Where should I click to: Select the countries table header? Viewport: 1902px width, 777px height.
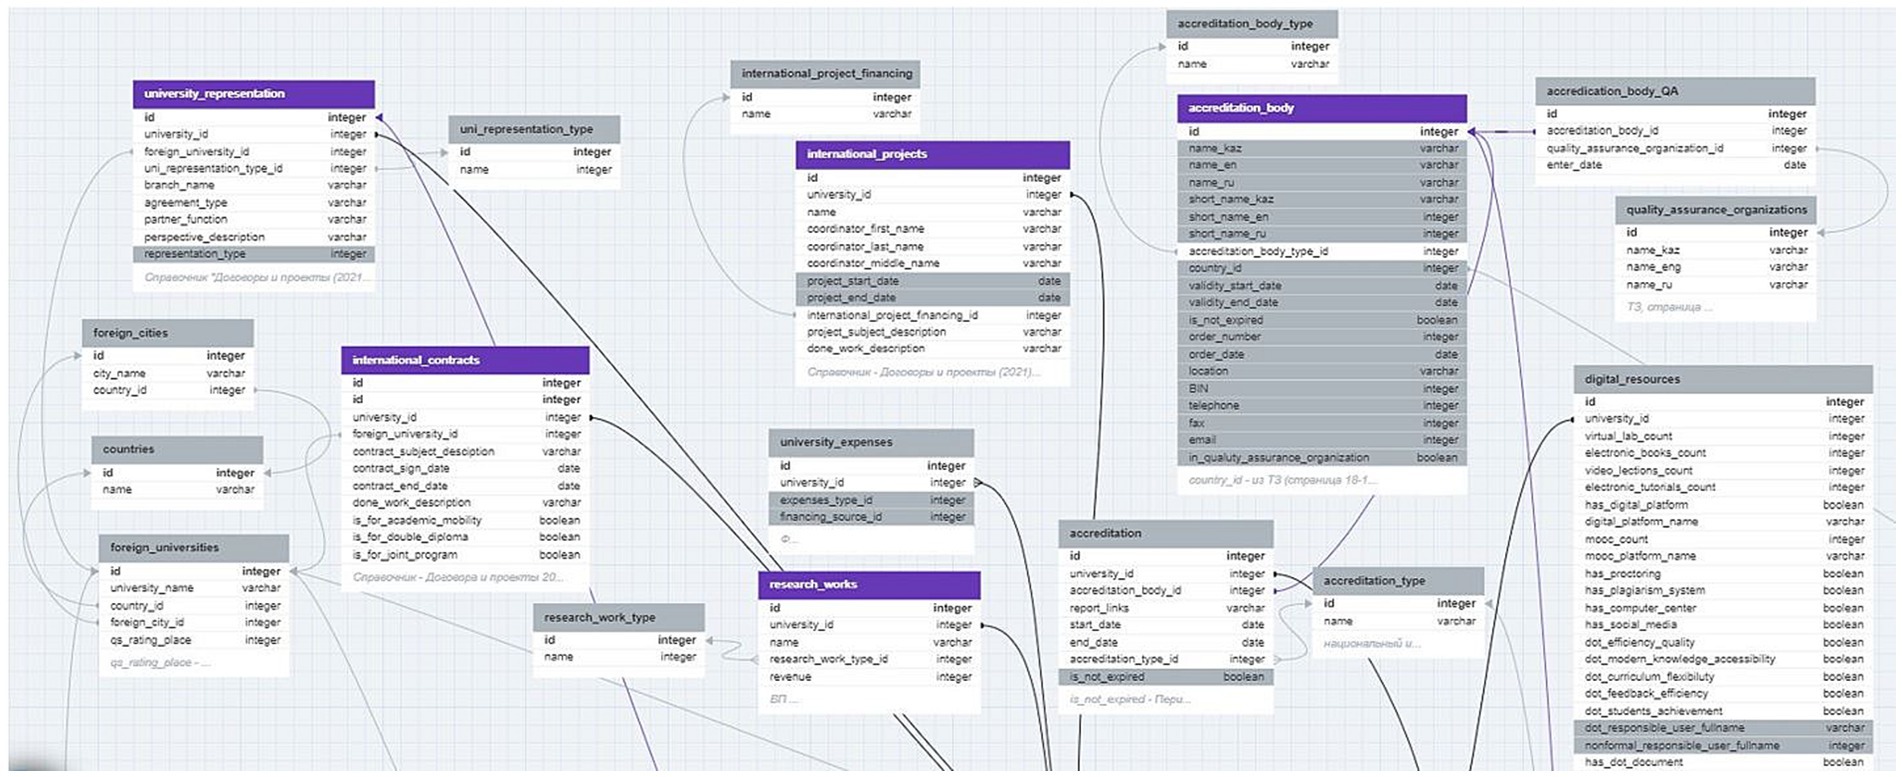(177, 450)
